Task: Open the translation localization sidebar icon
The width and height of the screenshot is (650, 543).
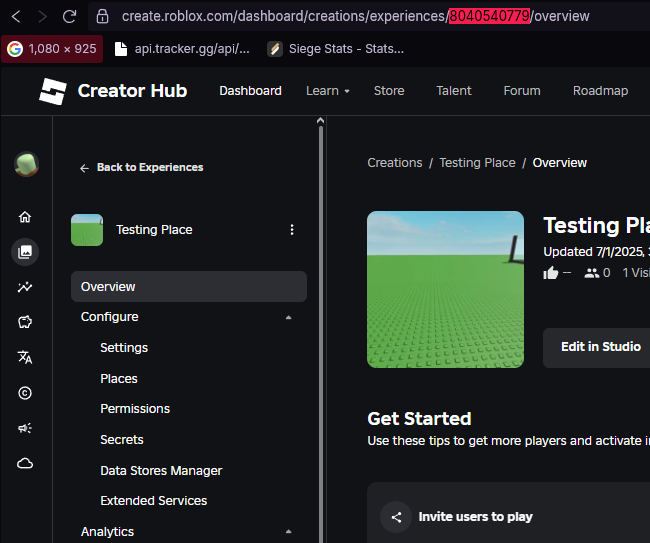Action: pos(25,357)
